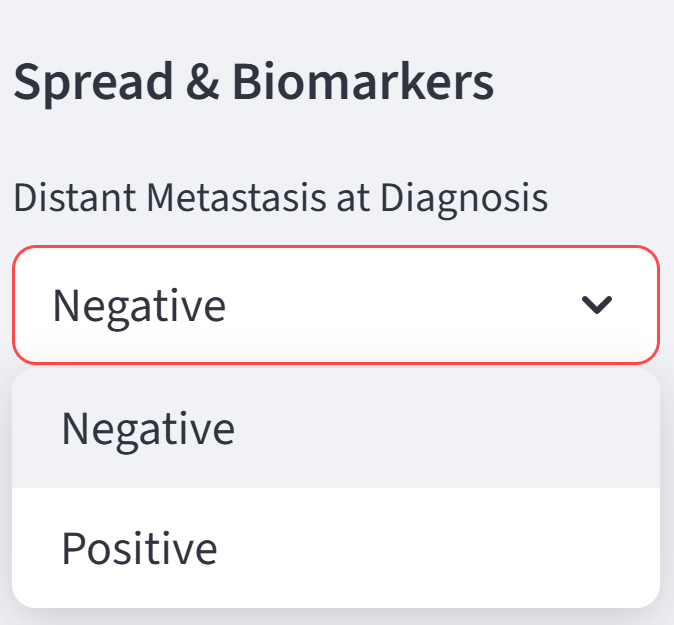Click the Spread & Biomarkers heading

[x=254, y=84]
